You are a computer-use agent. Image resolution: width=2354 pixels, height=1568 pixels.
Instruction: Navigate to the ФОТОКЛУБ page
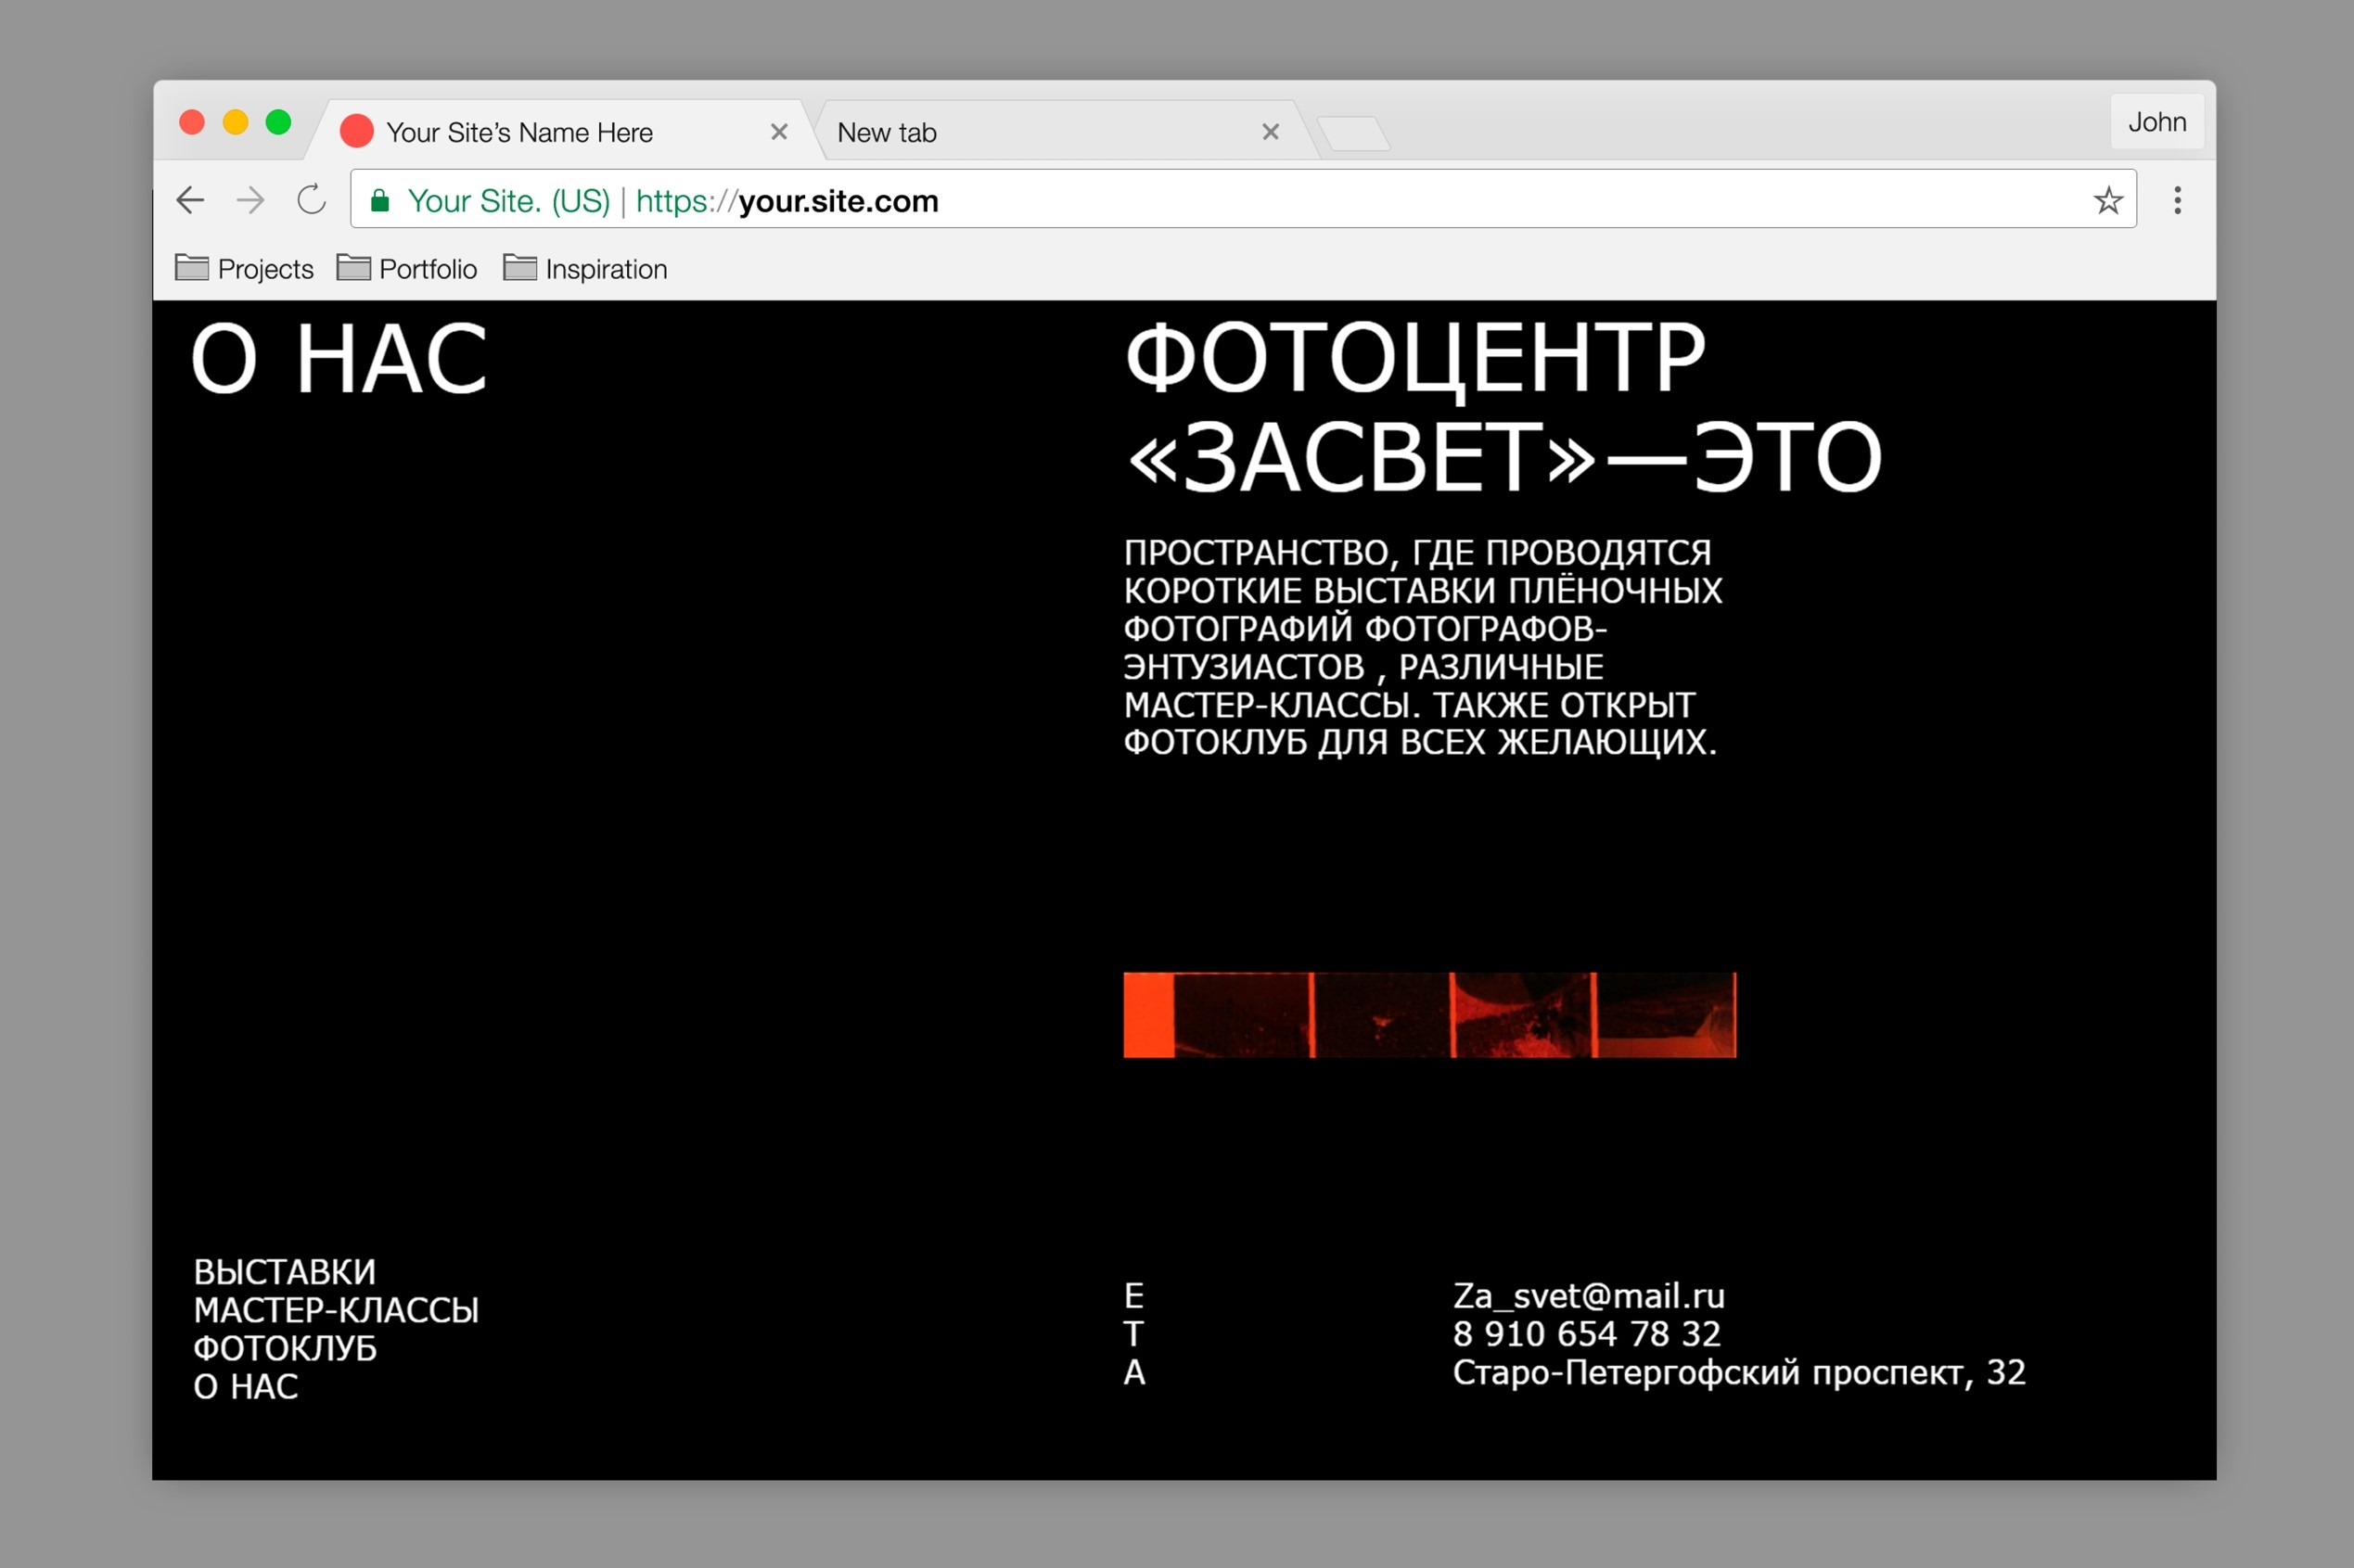(285, 1348)
